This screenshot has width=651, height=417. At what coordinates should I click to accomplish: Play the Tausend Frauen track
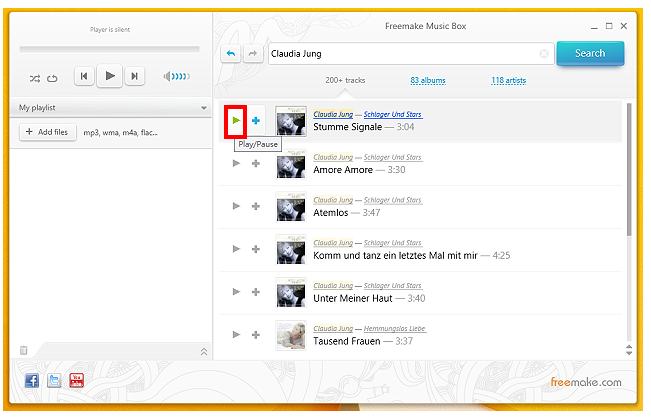(x=236, y=334)
